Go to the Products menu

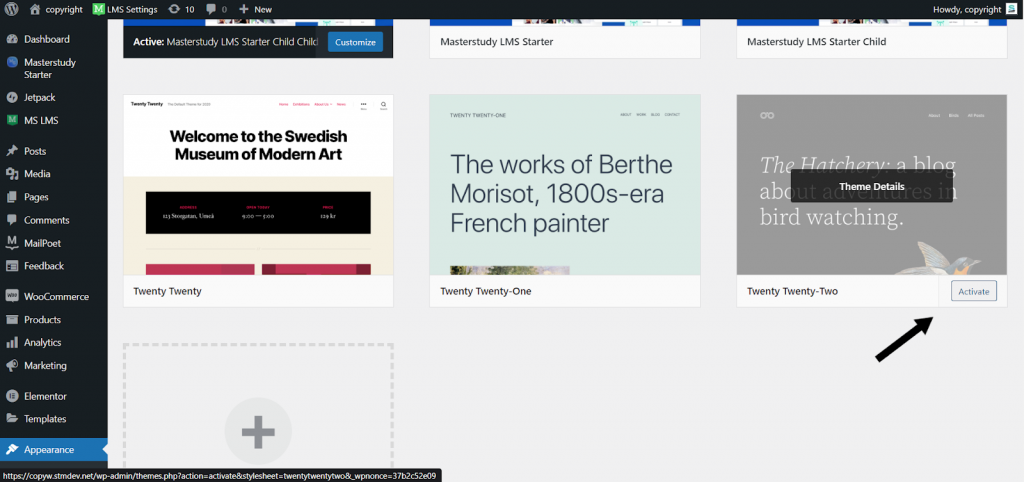(x=42, y=320)
